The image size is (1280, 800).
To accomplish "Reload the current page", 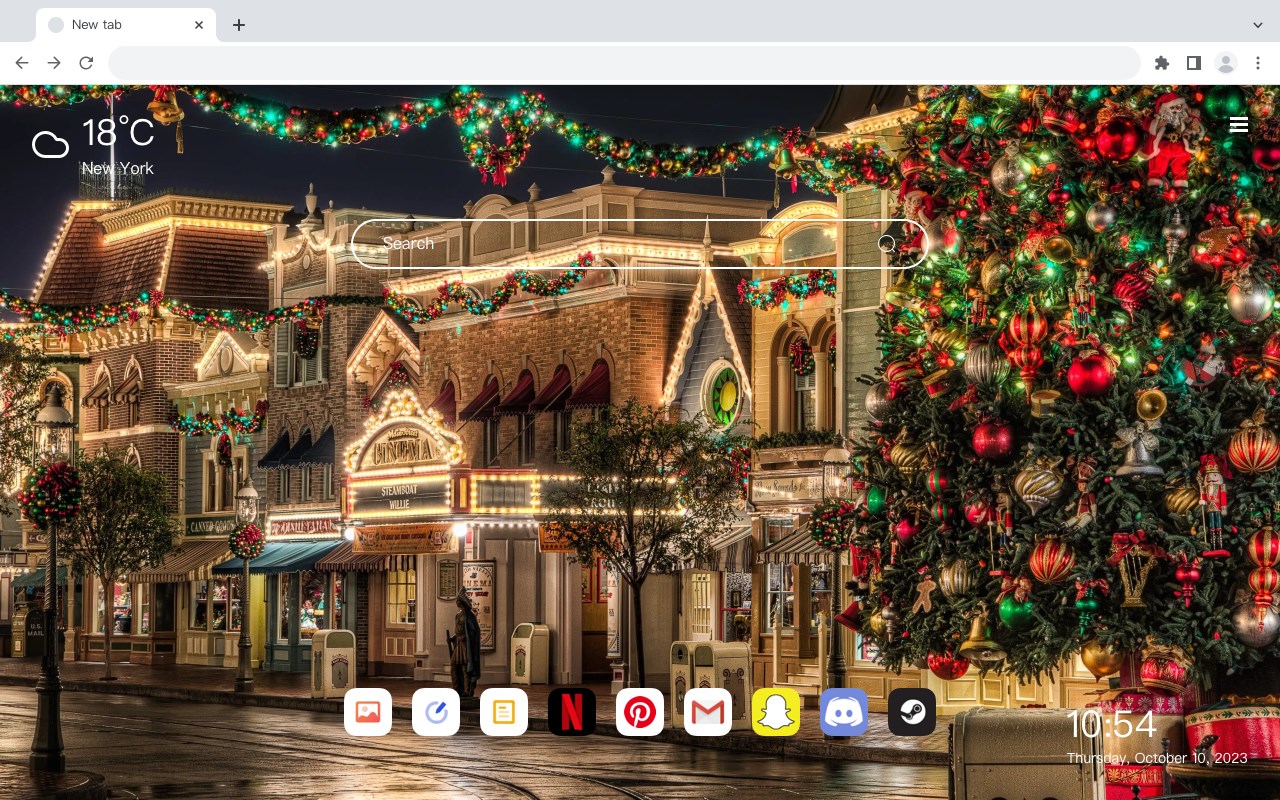I will coord(86,63).
